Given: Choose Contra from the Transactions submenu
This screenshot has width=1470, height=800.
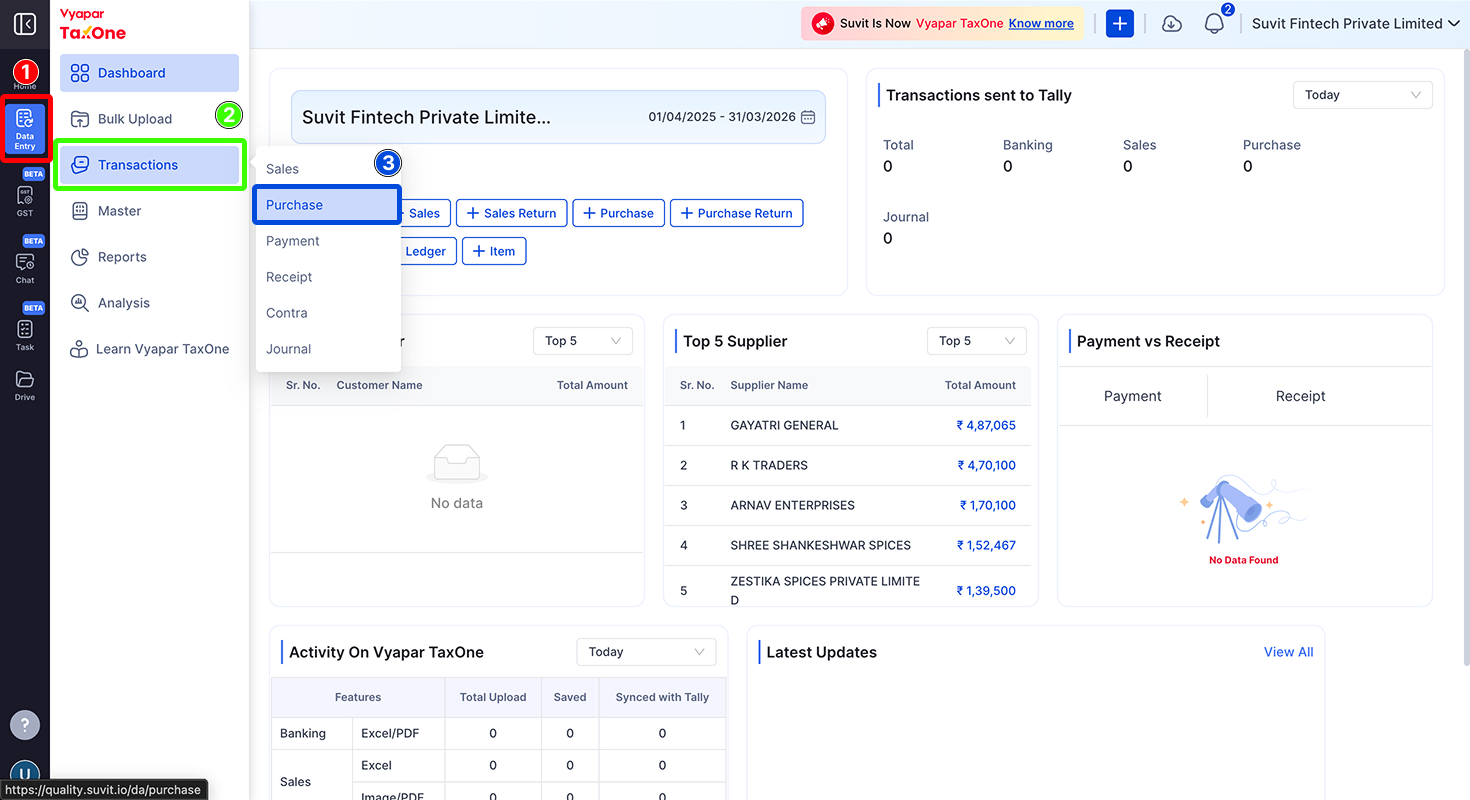Looking at the screenshot, I should coord(328,313).
